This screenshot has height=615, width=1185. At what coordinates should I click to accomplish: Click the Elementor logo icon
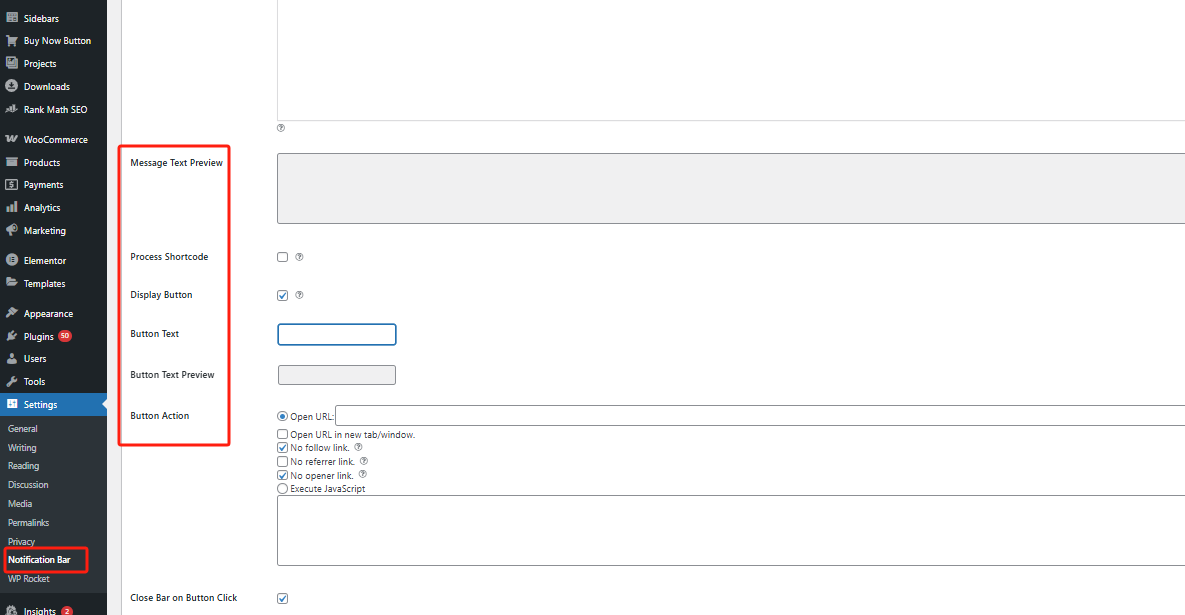coord(12,260)
